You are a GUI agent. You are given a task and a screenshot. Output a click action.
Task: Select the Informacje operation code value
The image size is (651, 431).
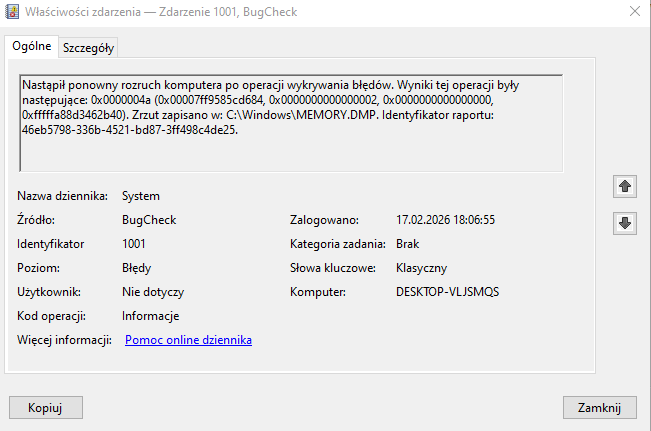(x=150, y=316)
